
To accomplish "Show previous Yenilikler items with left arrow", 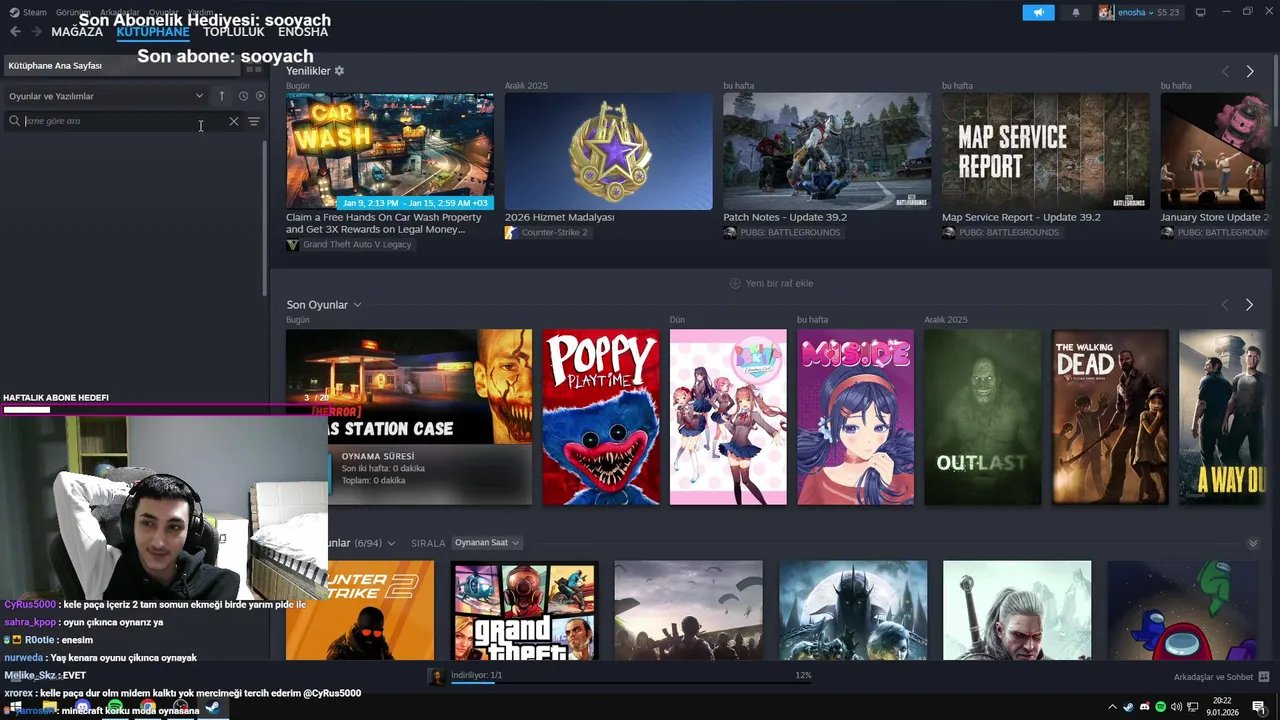I will point(1226,71).
